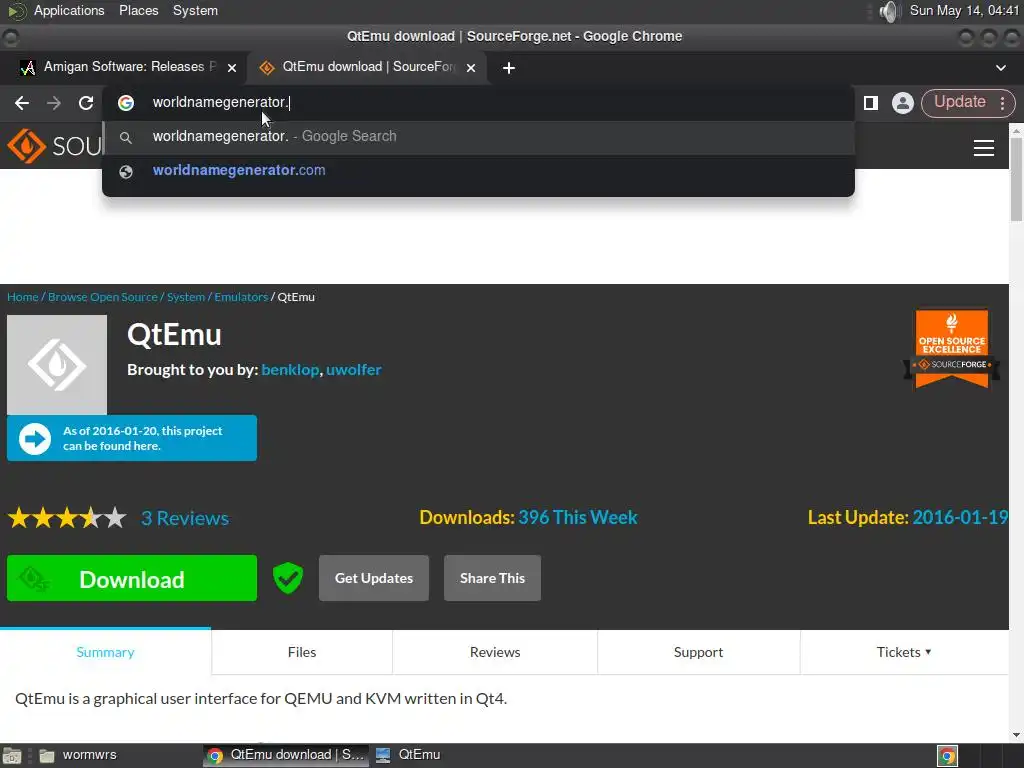Image resolution: width=1024 pixels, height=768 pixels.
Task: Click the show desktop icon in the taskbar
Action: coord(12,756)
